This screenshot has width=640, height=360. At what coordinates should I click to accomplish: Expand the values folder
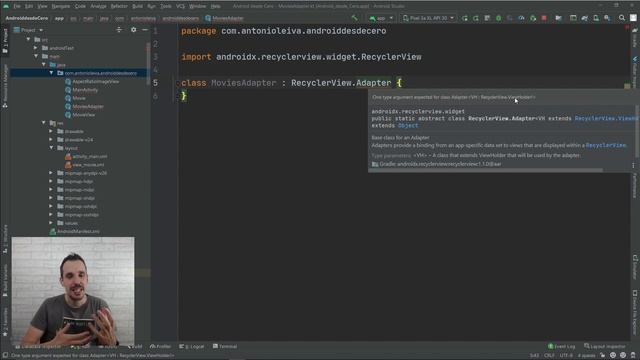[51, 223]
